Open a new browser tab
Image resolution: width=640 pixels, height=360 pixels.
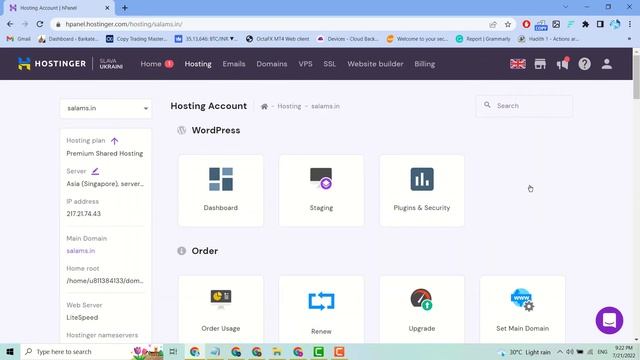(125, 8)
